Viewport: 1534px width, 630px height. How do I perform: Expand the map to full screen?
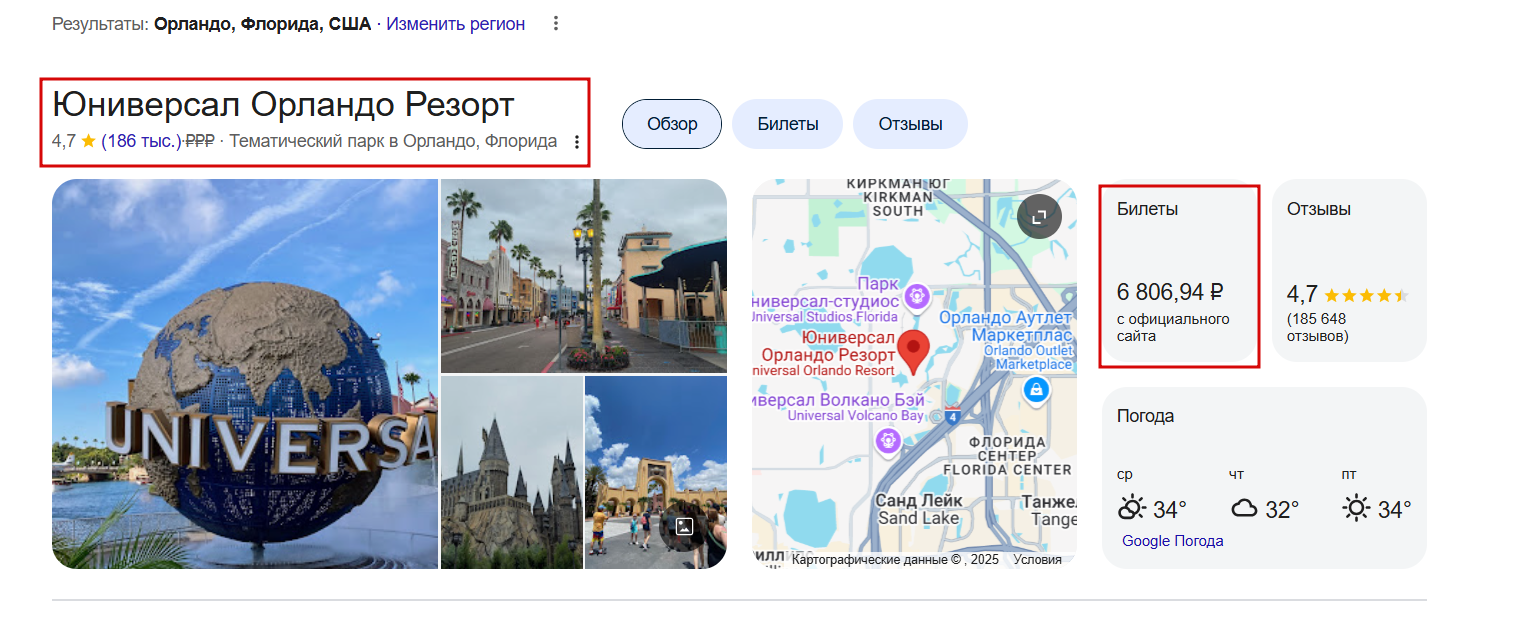click(x=1039, y=217)
